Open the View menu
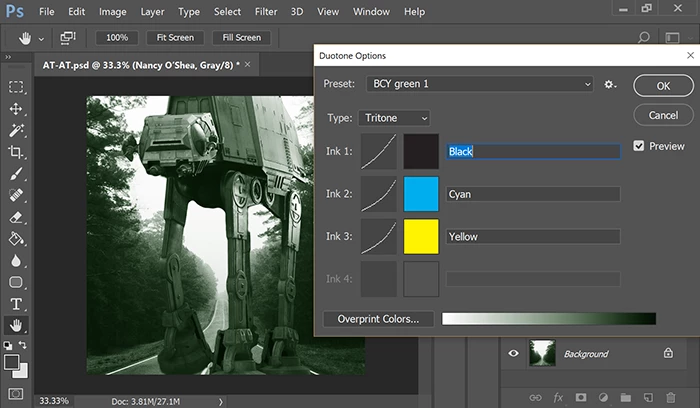The height and width of the screenshot is (408, 700). tap(328, 12)
